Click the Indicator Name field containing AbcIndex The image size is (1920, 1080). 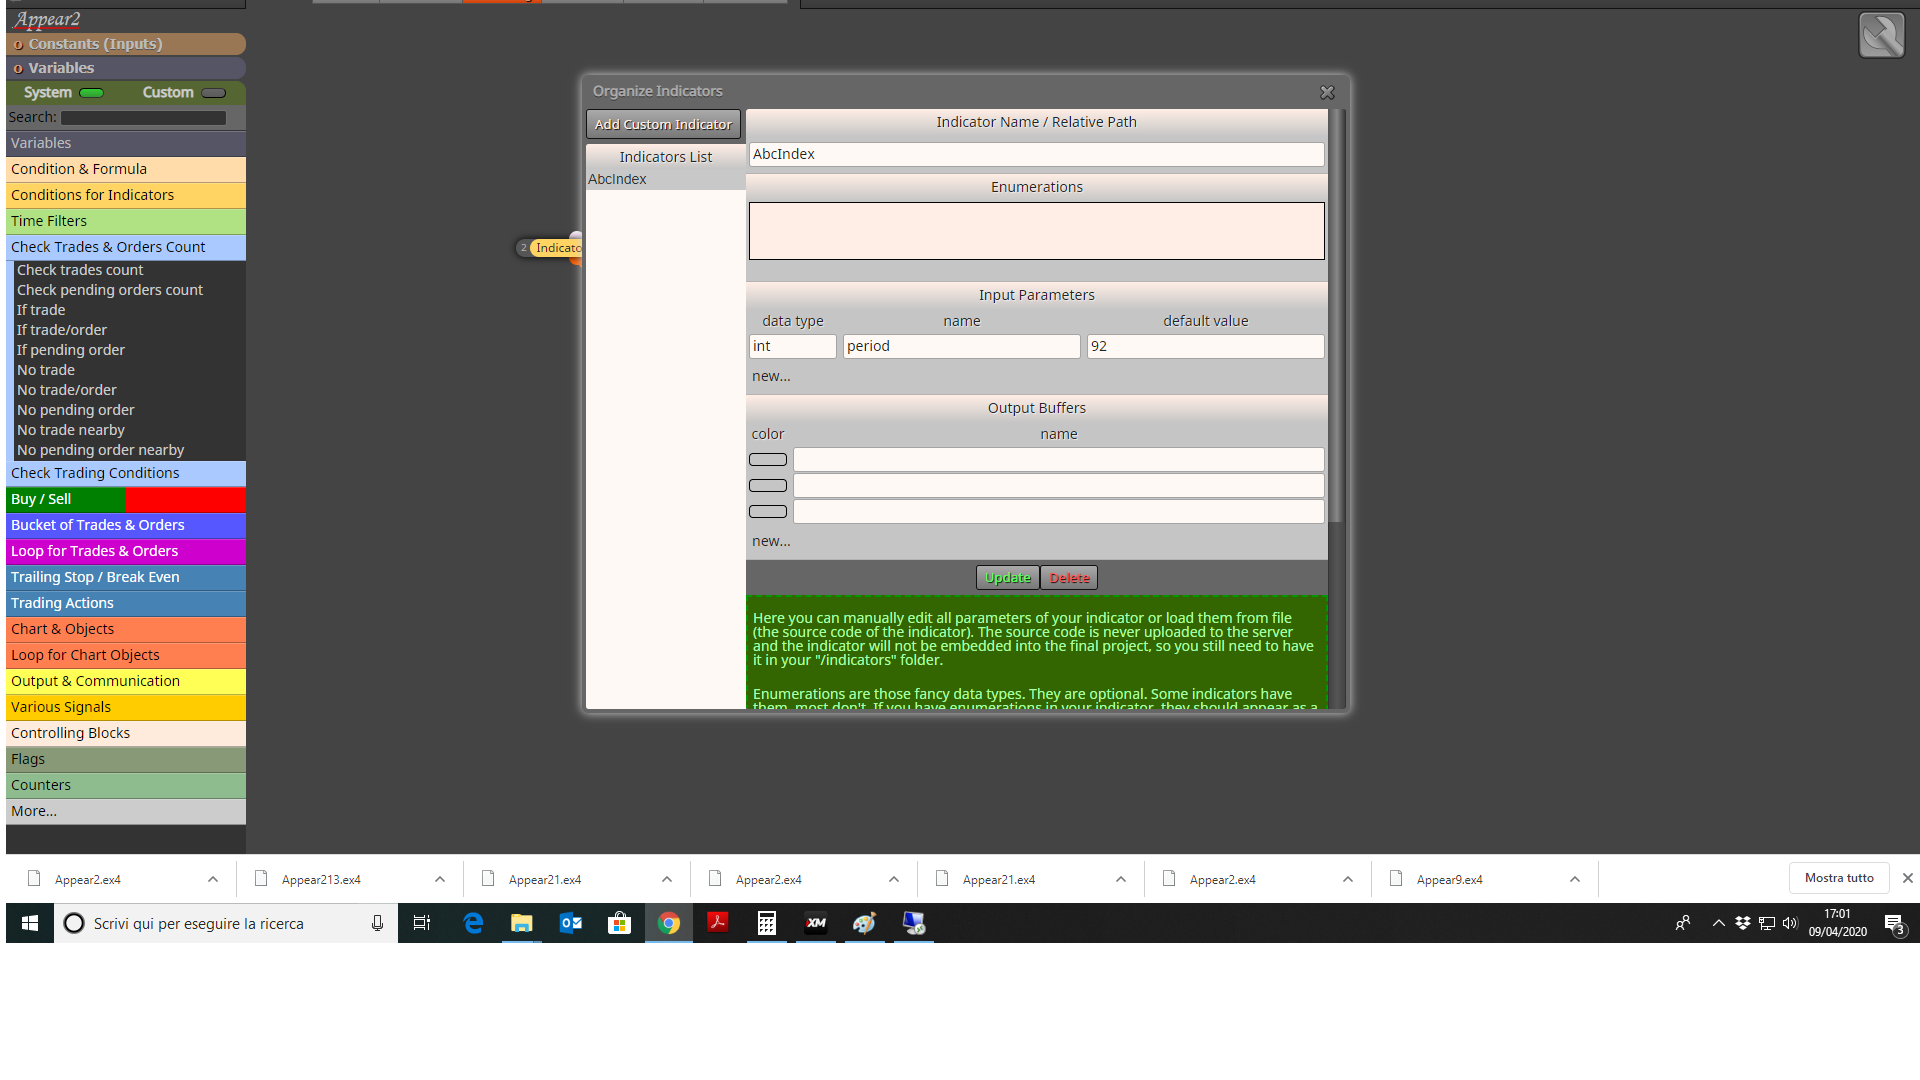tap(1036, 154)
